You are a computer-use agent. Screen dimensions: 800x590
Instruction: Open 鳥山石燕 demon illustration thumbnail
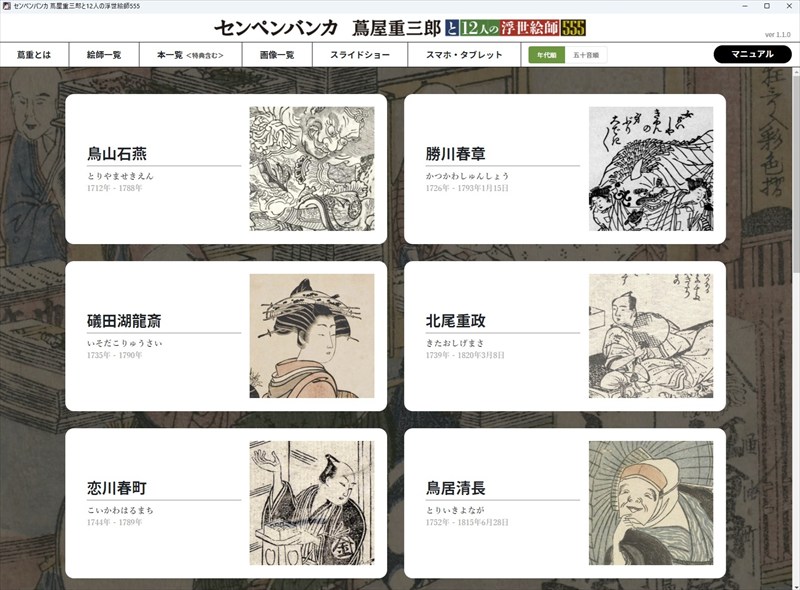coord(311,169)
